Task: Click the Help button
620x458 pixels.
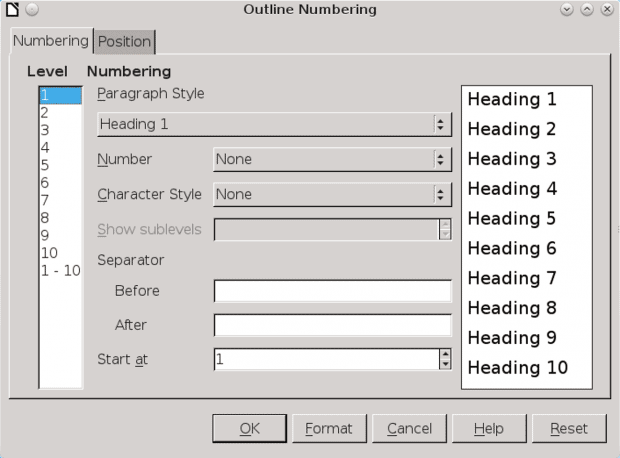Action: [x=489, y=428]
